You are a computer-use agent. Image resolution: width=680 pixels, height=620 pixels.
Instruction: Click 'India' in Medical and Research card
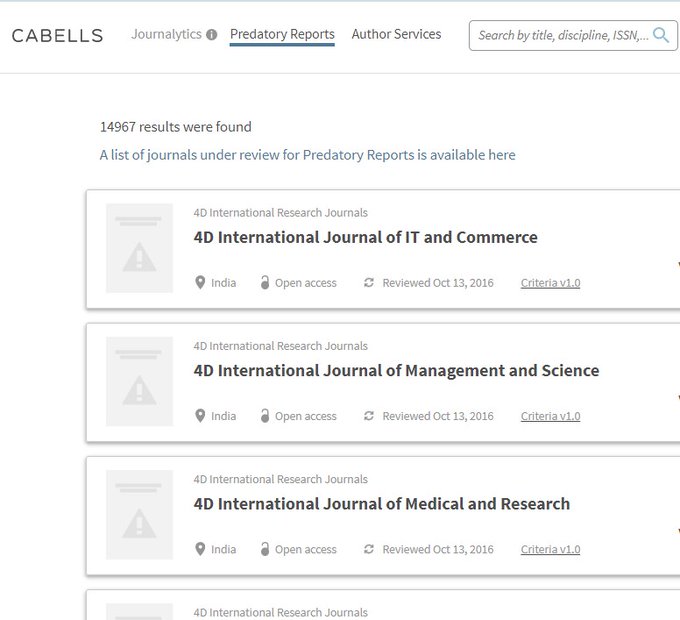[224, 549]
